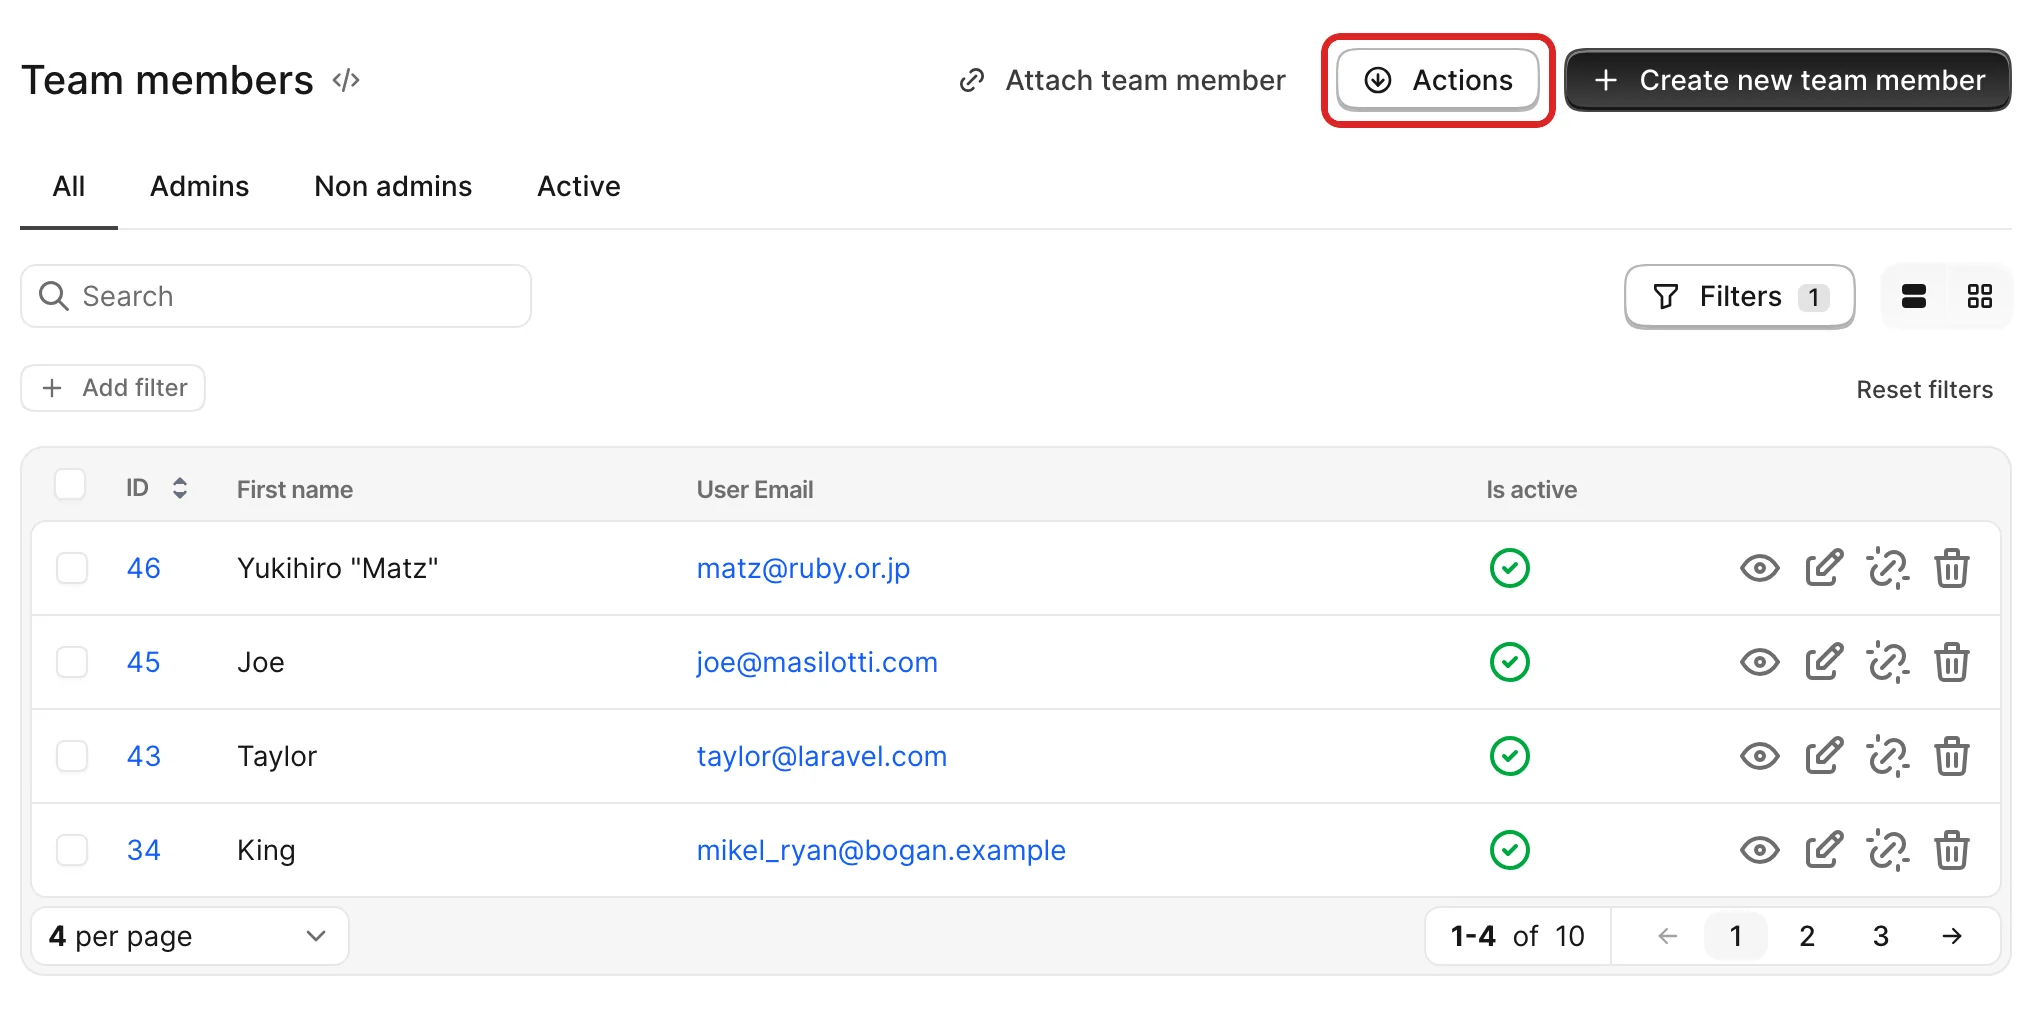Viewport: 2032px width, 1010px height.
Task: Check the row checkbox for ID 46
Action: pos(72,568)
